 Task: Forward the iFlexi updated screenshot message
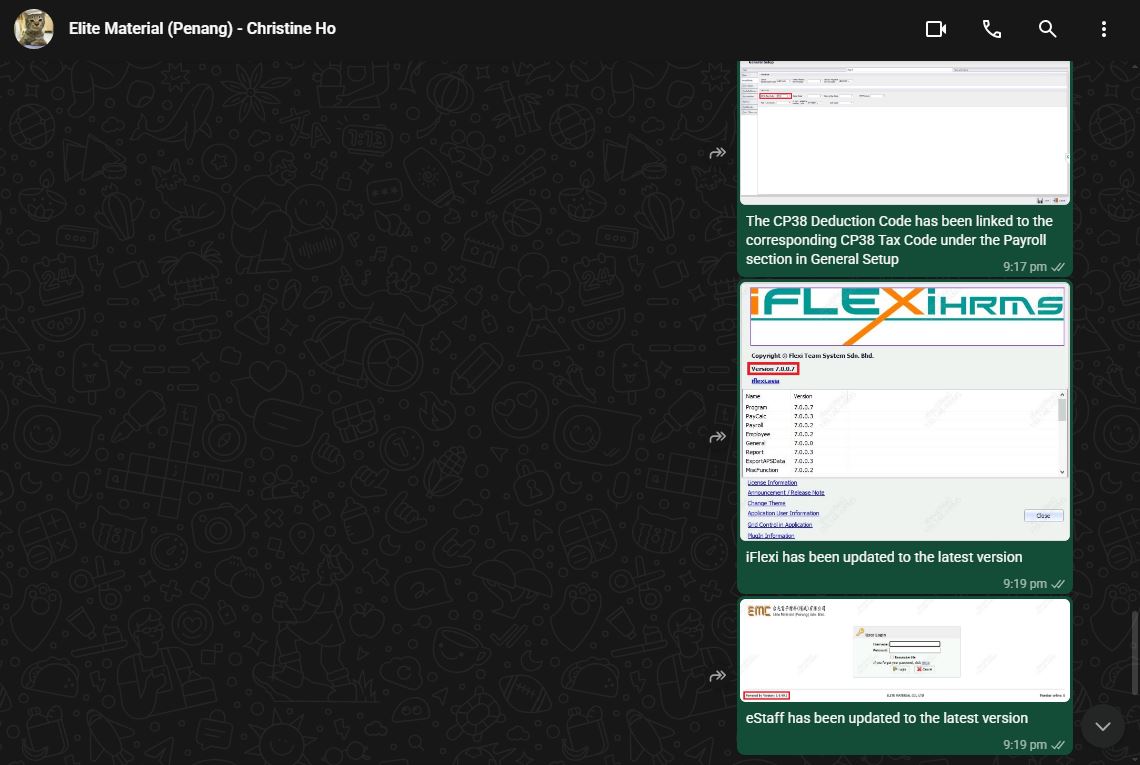point(718,436)
